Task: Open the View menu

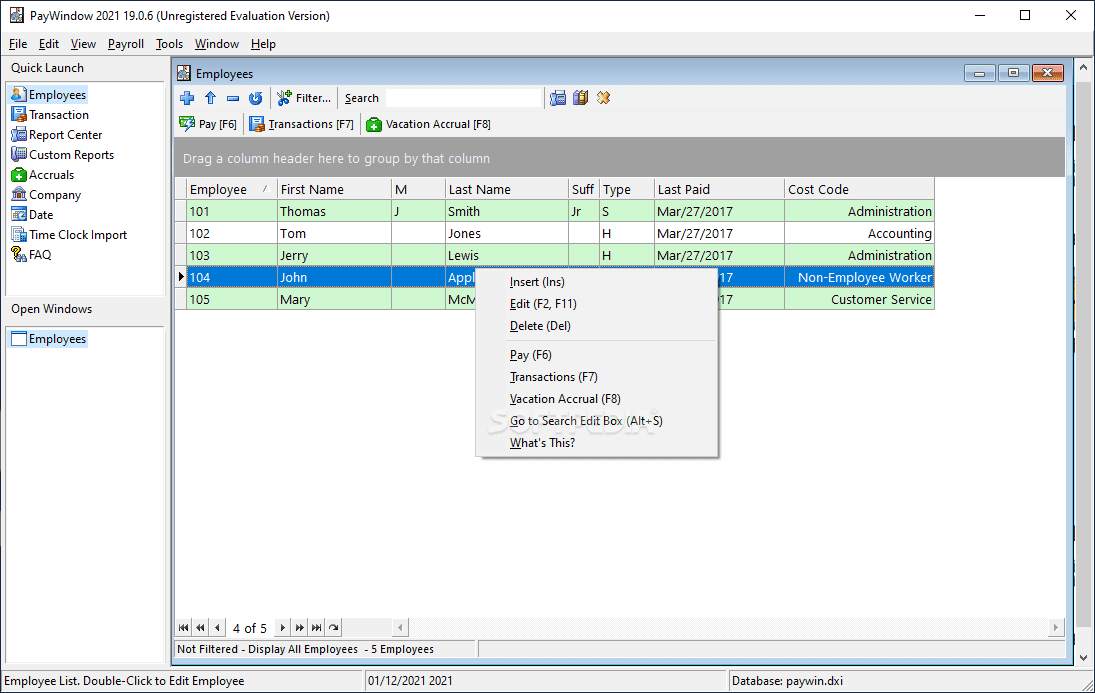Action: [x=83, y=44]
